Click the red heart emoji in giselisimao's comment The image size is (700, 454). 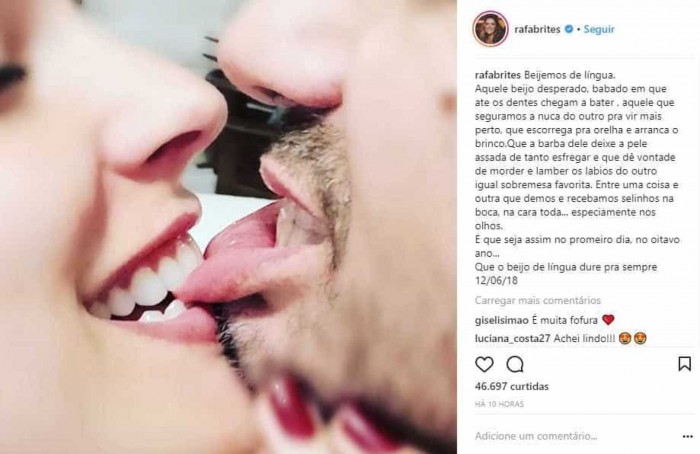608,320
